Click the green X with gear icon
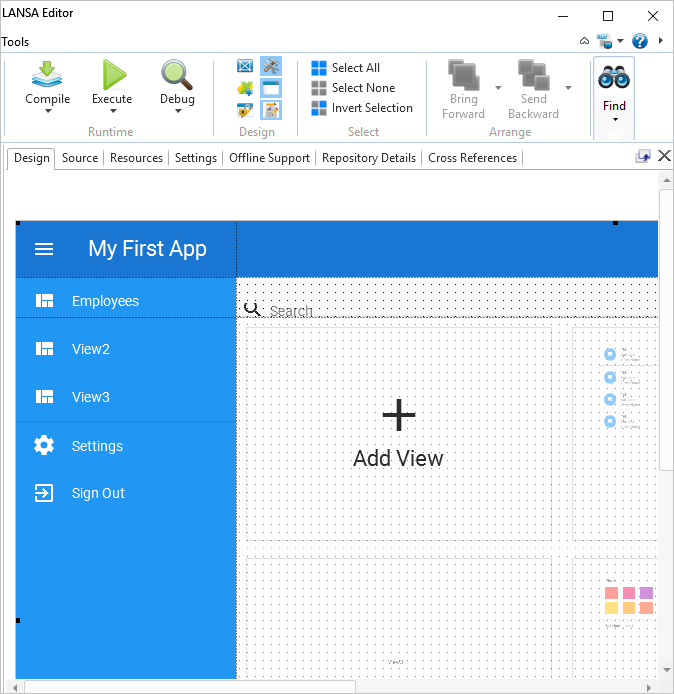 pos(245,88)
